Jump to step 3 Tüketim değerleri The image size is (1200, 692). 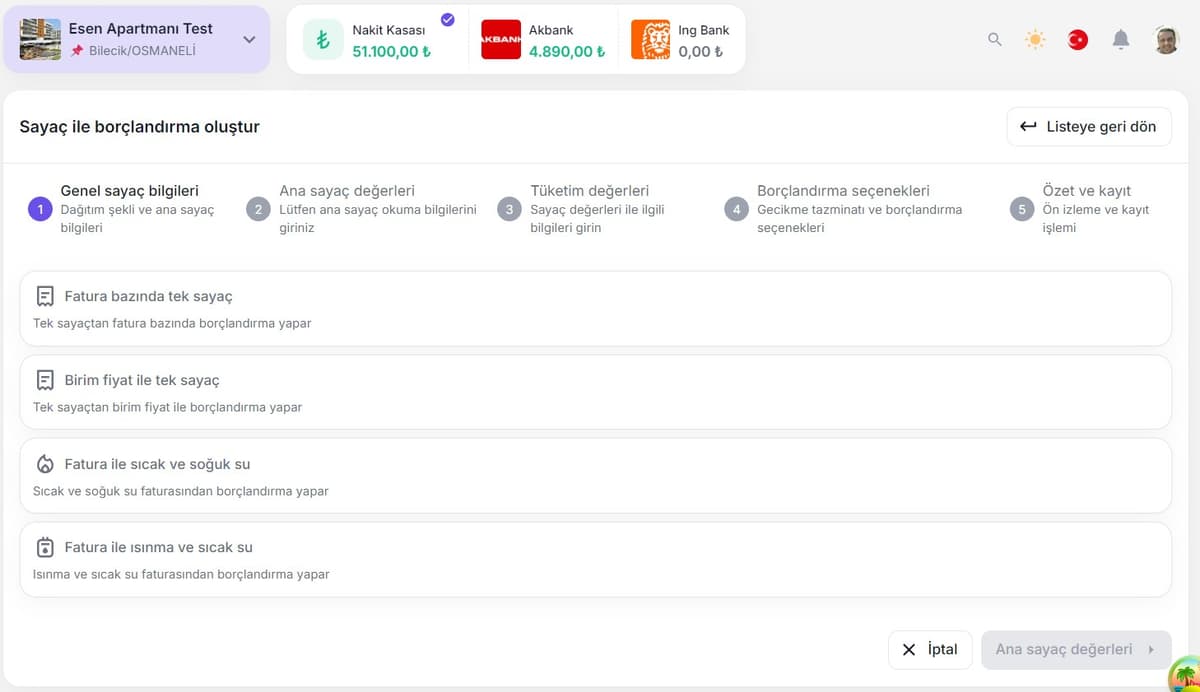click(x=589, y=191)
